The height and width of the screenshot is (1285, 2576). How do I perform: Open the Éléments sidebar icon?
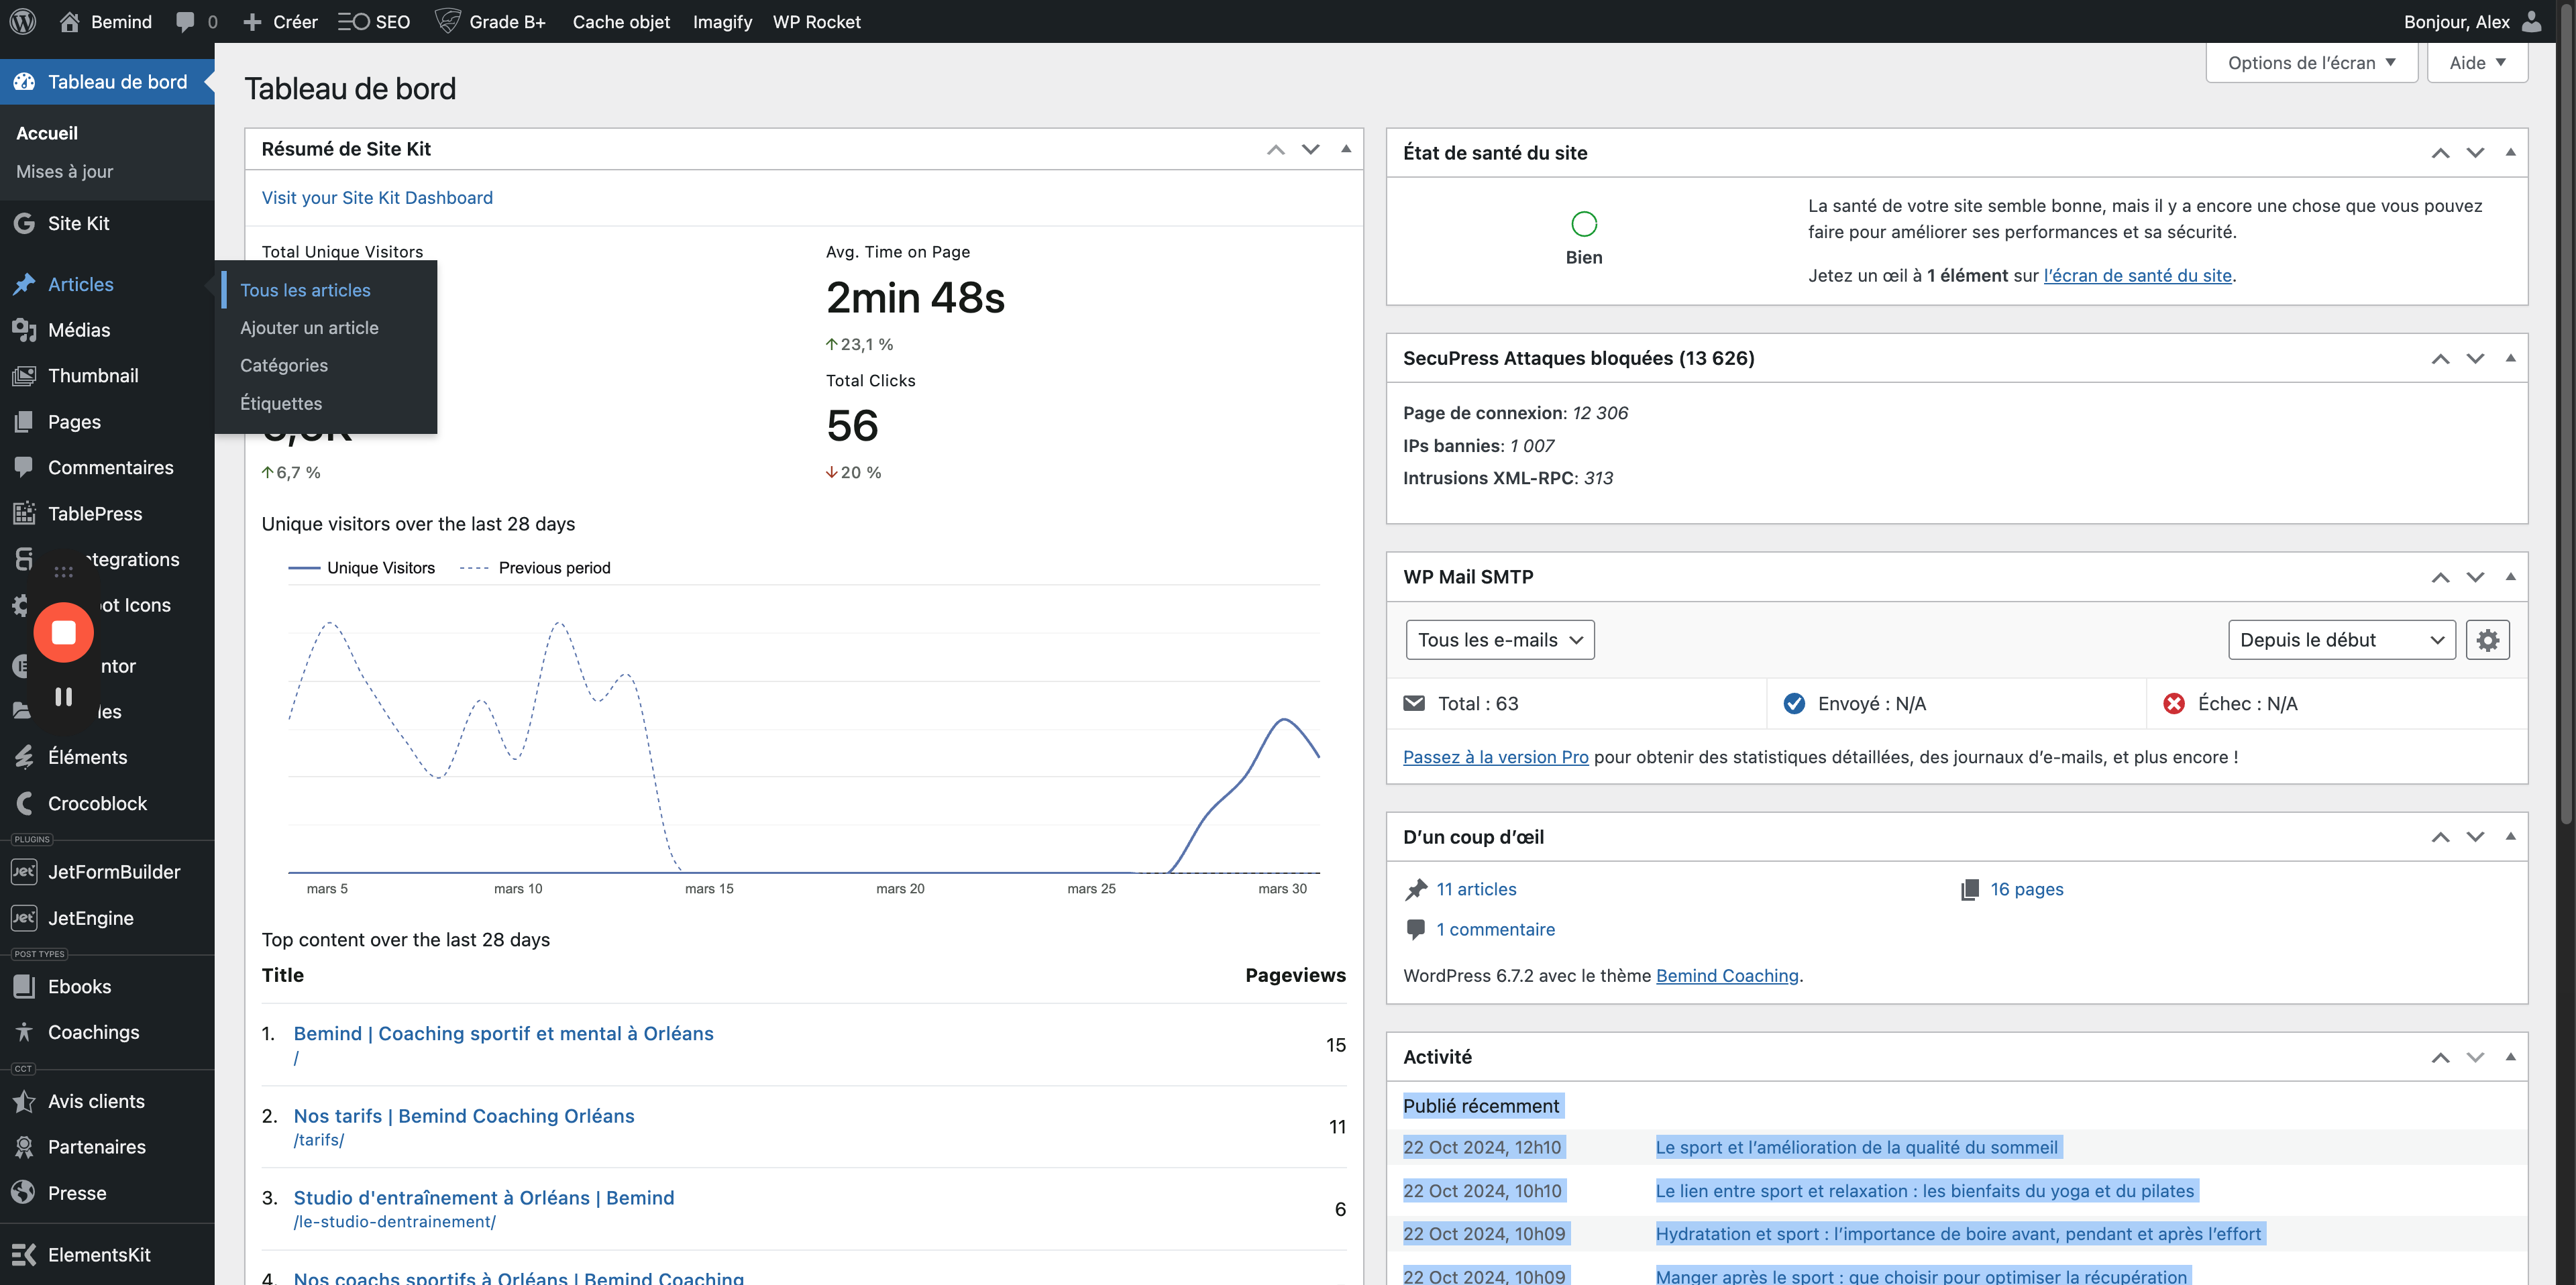pyautogui.click(x=24, y=757)
